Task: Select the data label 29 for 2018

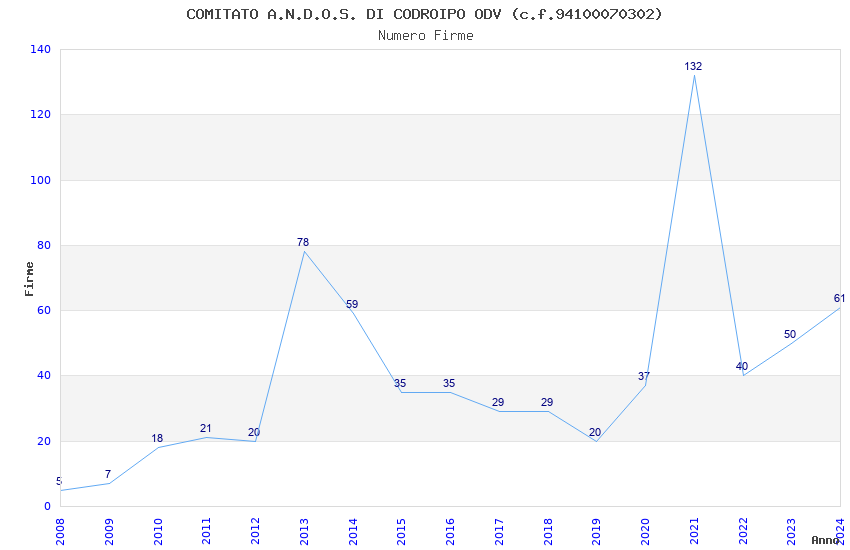Action: [x=546, y=402]
